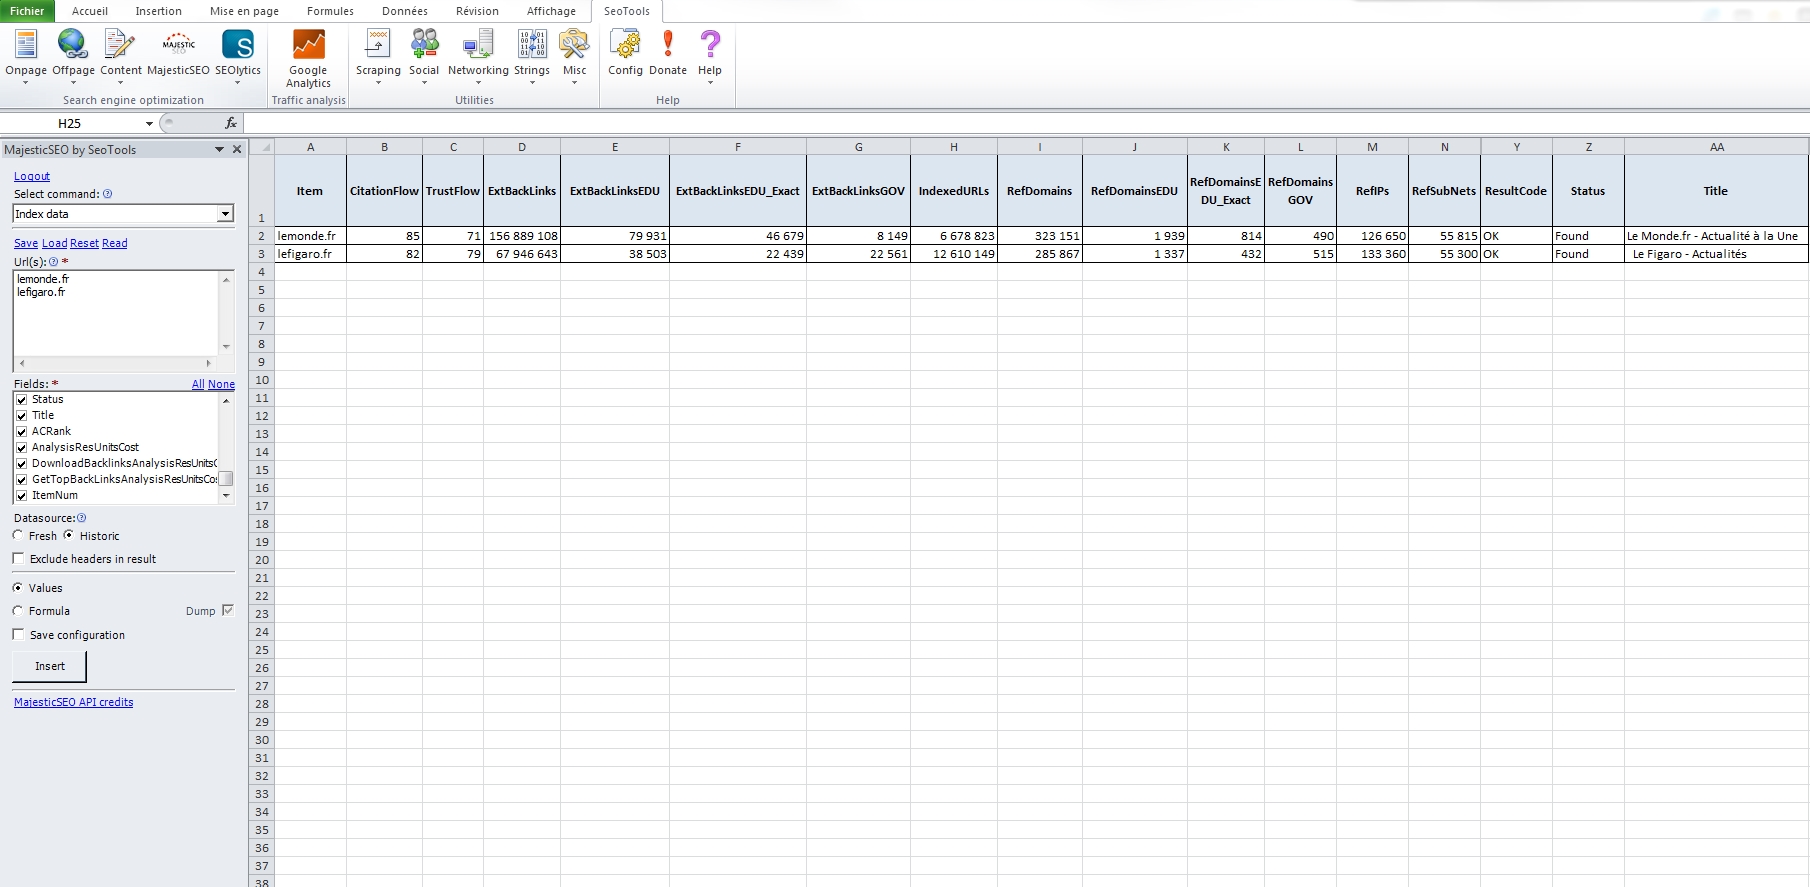Switch to the Mise en page tab
Image resolution: width=1810 pixels, height=887 pixels.
coord(244,11)
